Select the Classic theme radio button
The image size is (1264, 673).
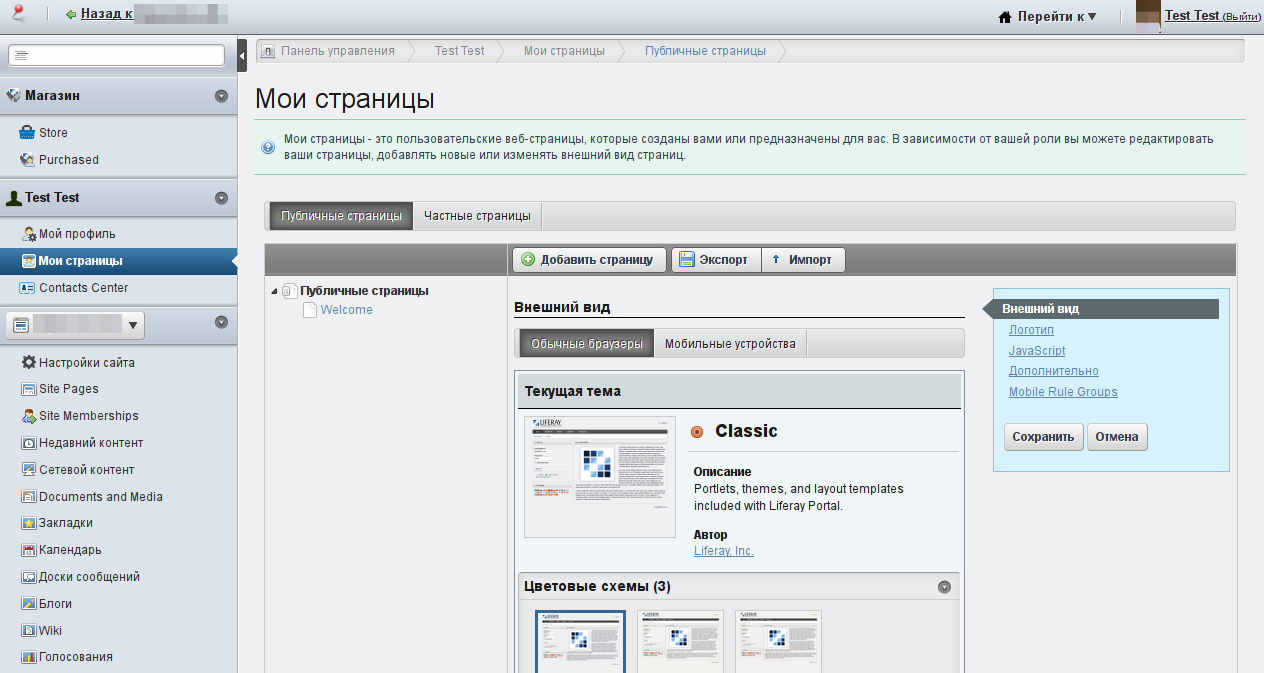[x=698, y=432]
